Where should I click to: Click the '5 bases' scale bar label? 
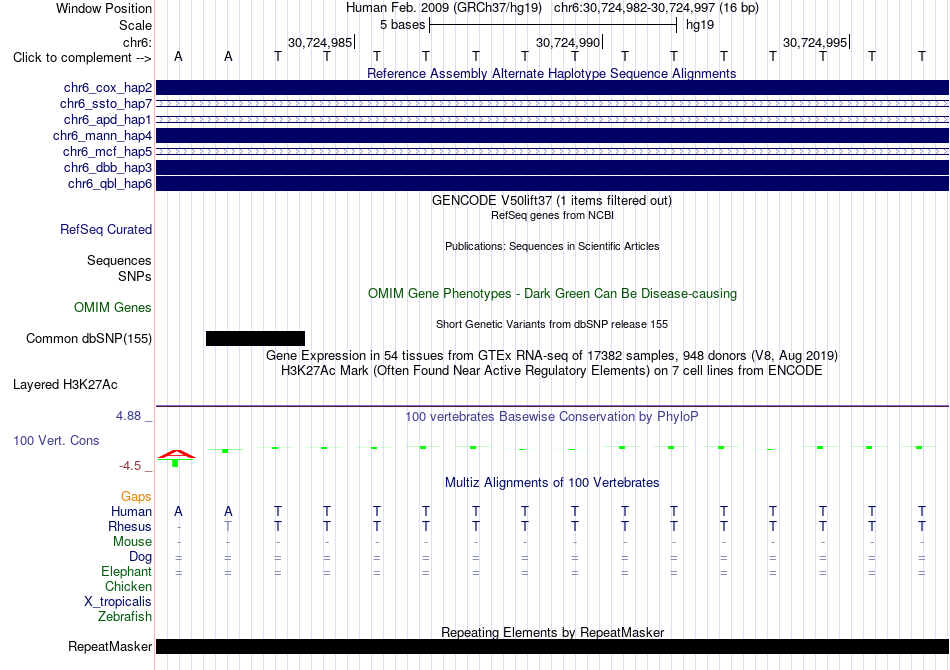click(402, 25)
